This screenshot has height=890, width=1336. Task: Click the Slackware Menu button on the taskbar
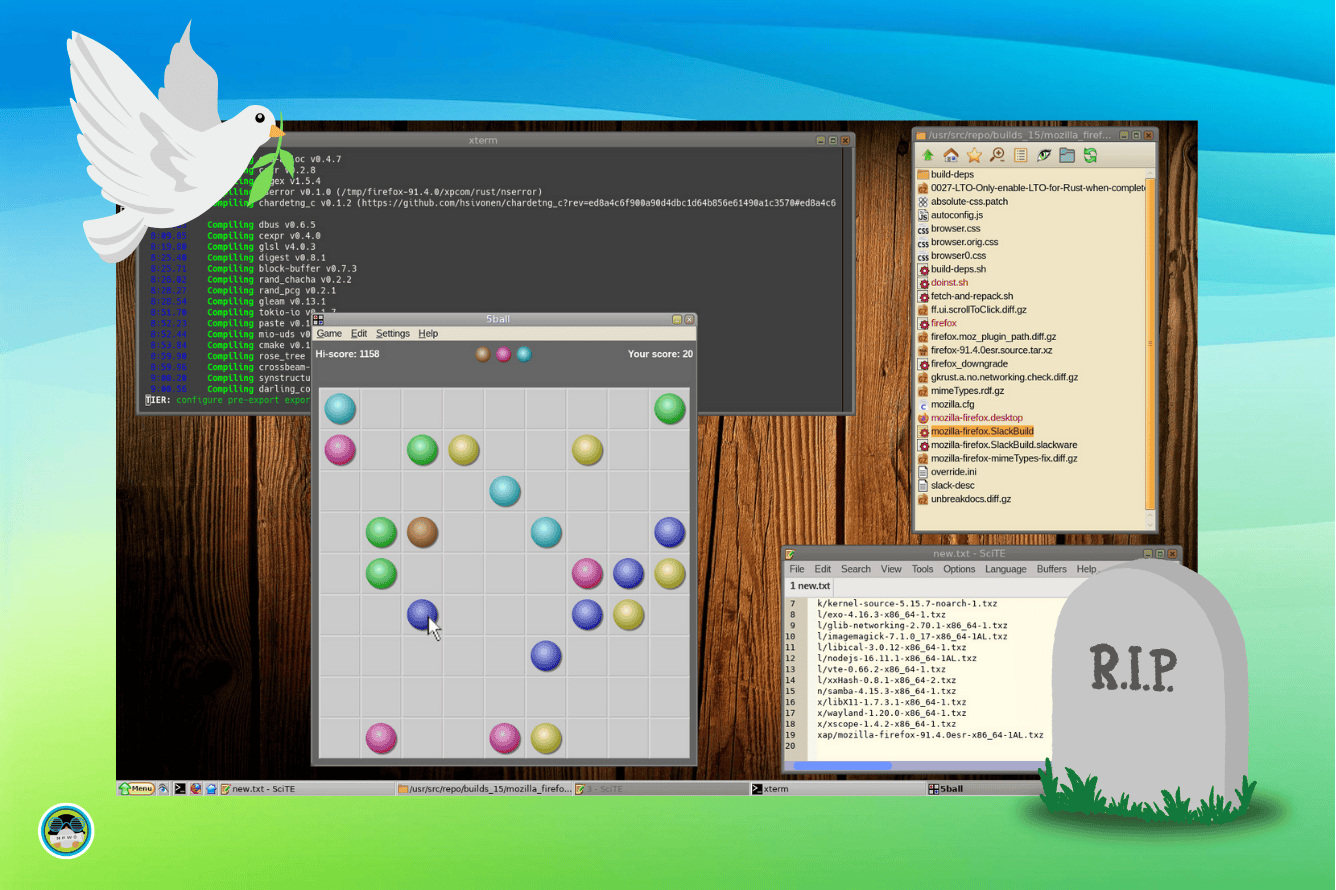click(136, 788)
